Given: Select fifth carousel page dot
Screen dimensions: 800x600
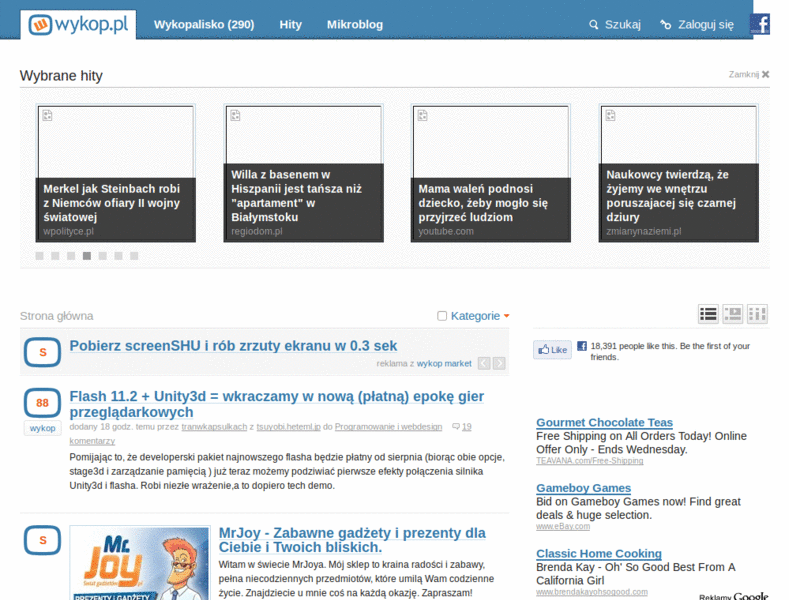Looking at the screenshot, I should [103, 256].
